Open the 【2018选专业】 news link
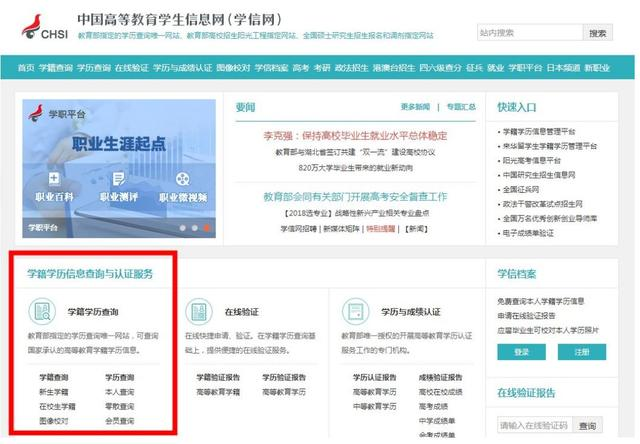 pyautogui.click(x=355, y=213)
